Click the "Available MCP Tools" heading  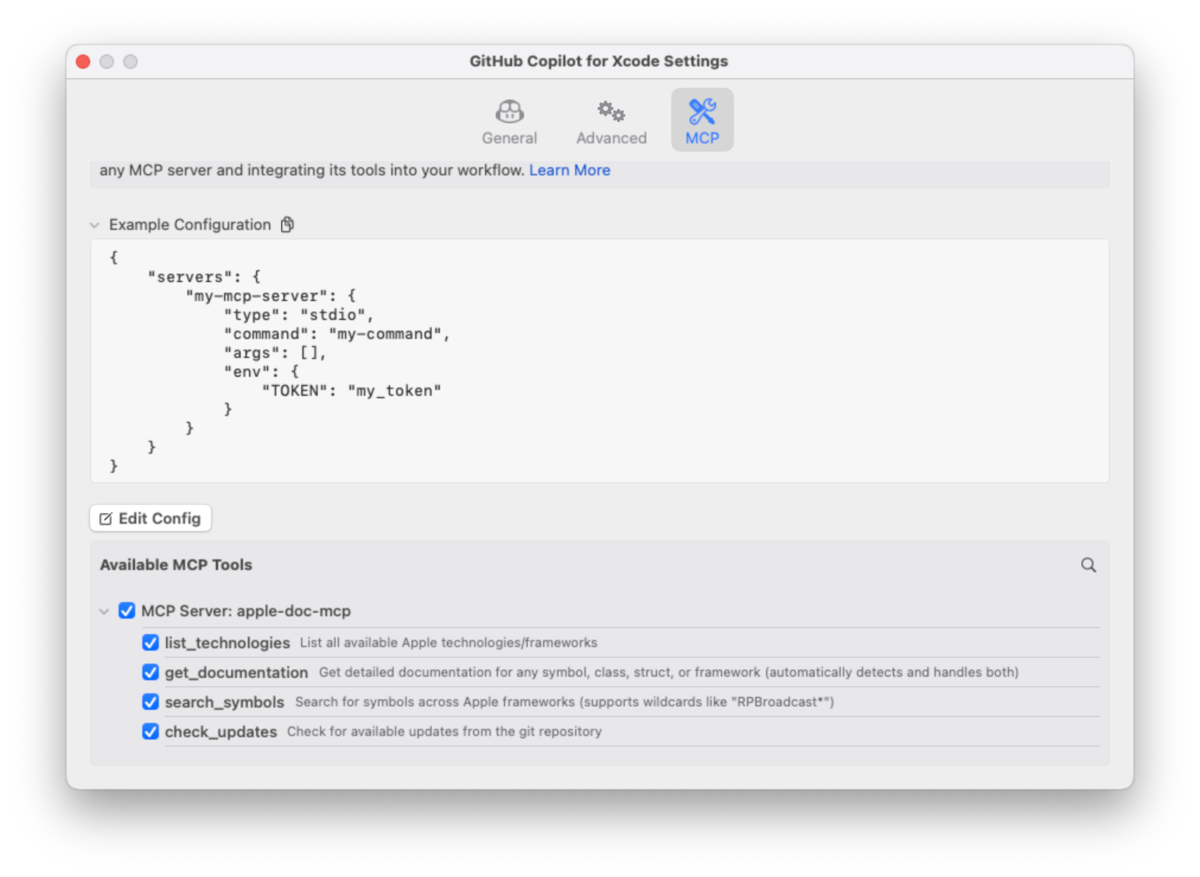(x=176, y=565)
